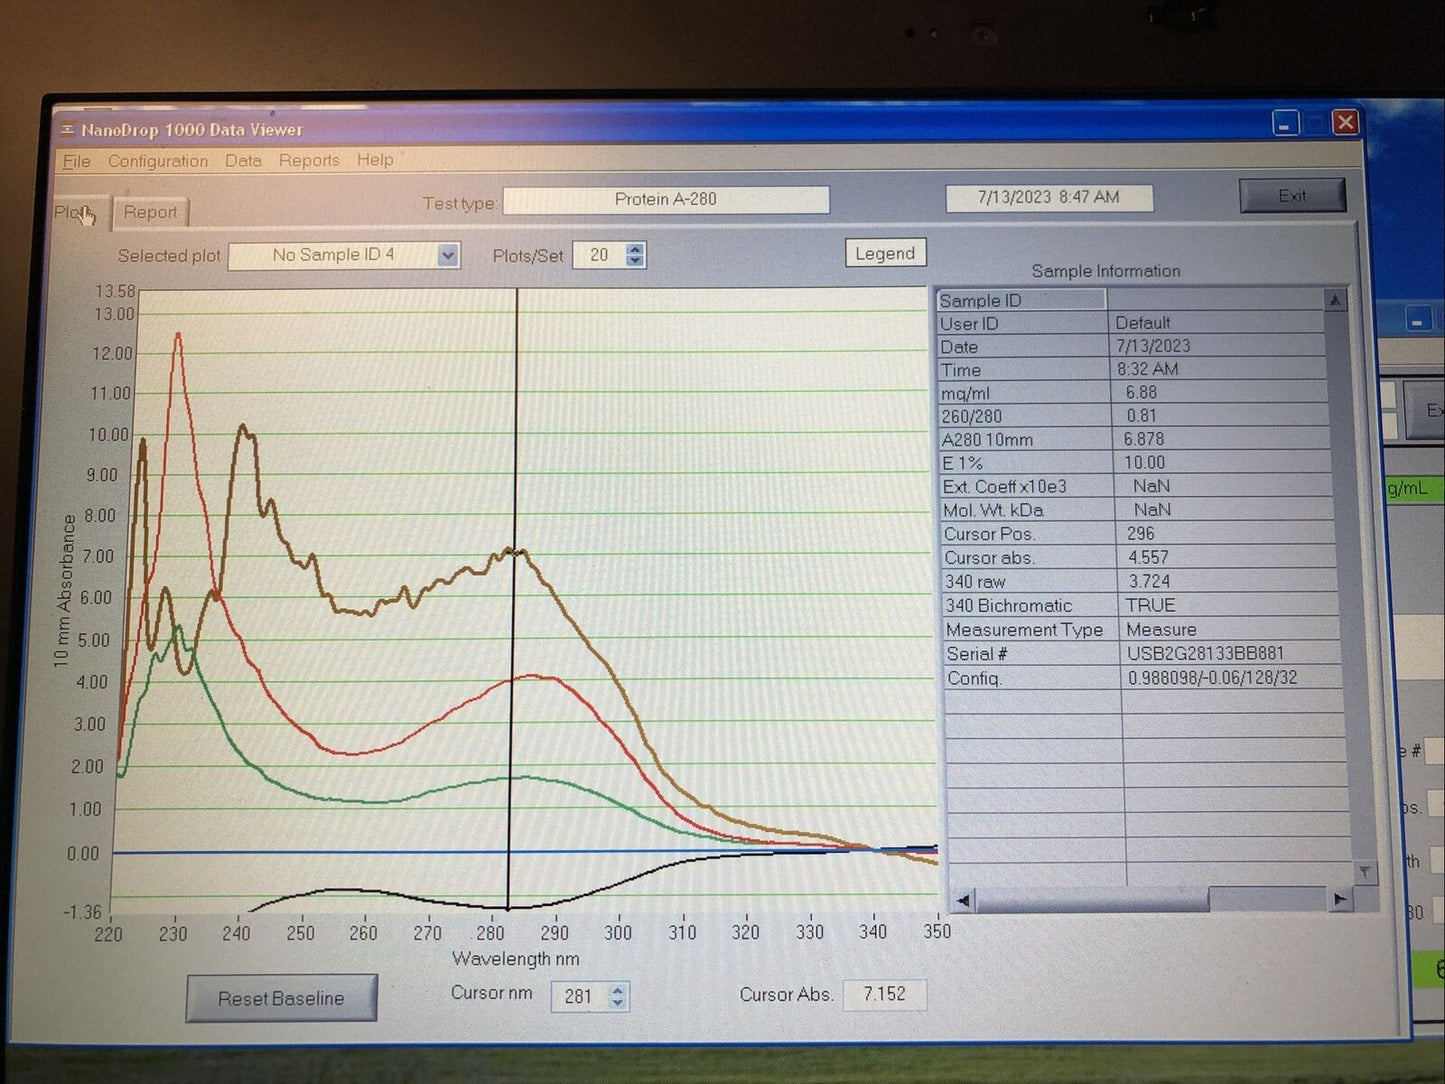The image size is (1445, 1084).
Task: Click the Serial # value USB2G28133BB881
Action: click(1205, 654)
